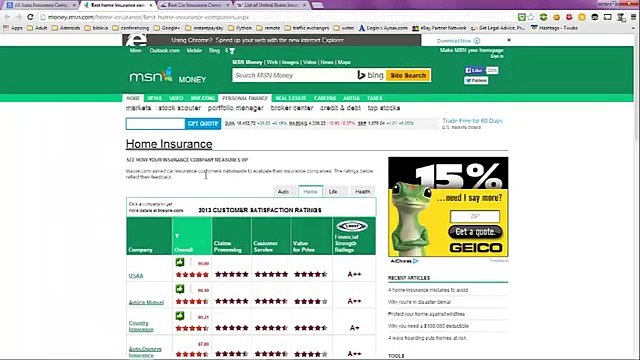
Task: Click the Bing trophy rewards icon
Action: click(232, 51)
